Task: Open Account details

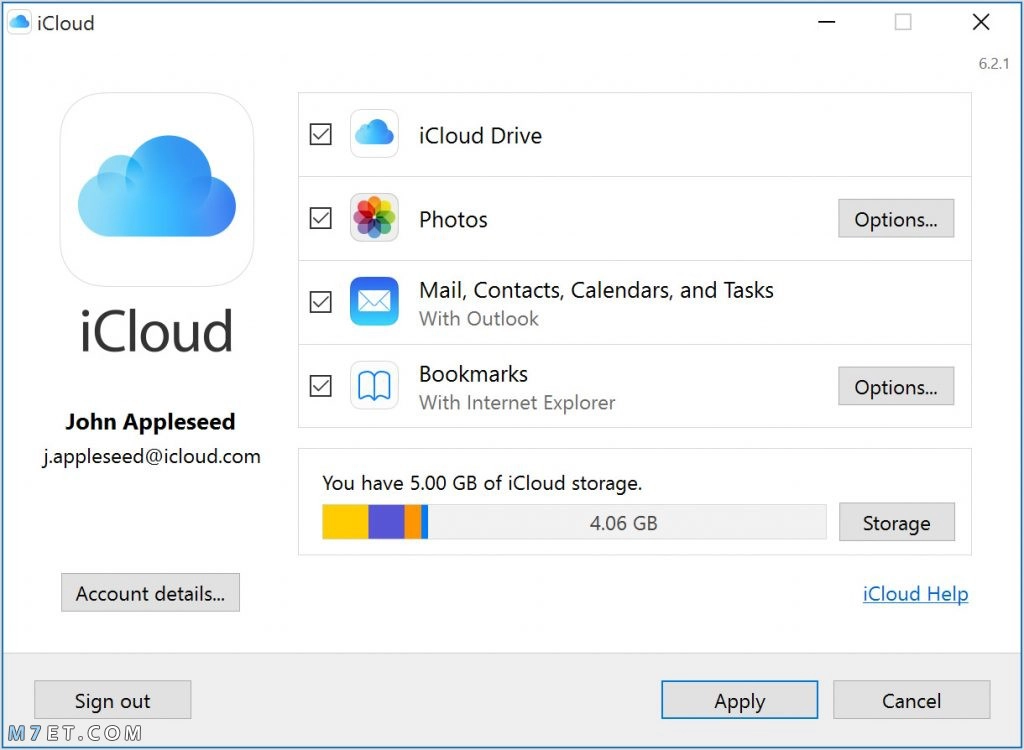Action: (x=150, y=593)
